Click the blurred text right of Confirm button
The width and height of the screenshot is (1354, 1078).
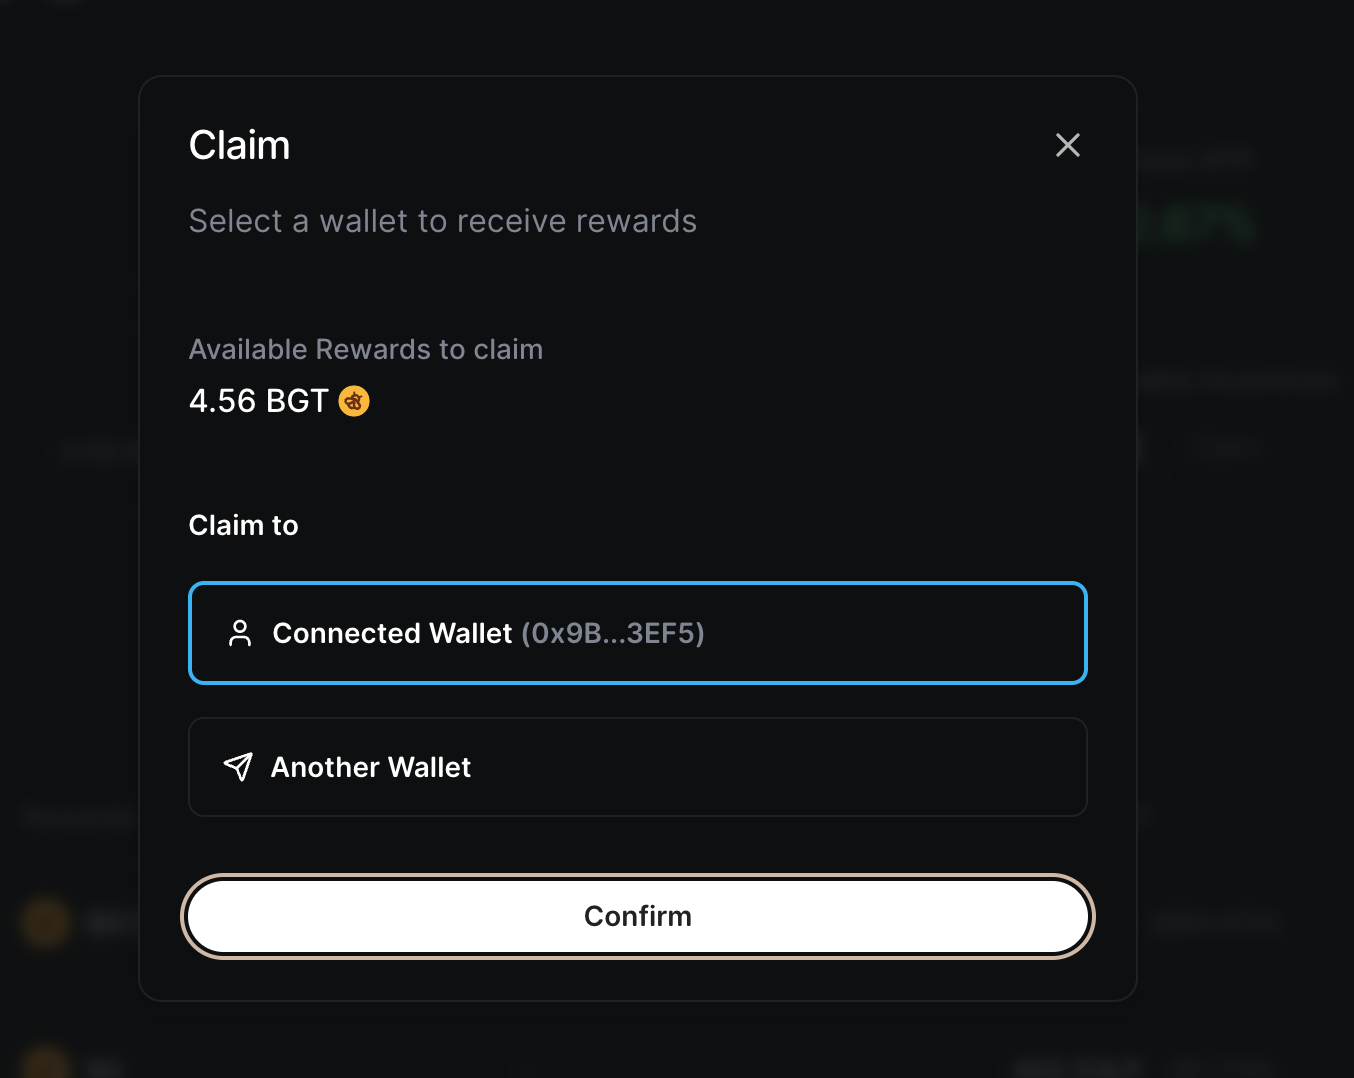[x=1216, y=922]
